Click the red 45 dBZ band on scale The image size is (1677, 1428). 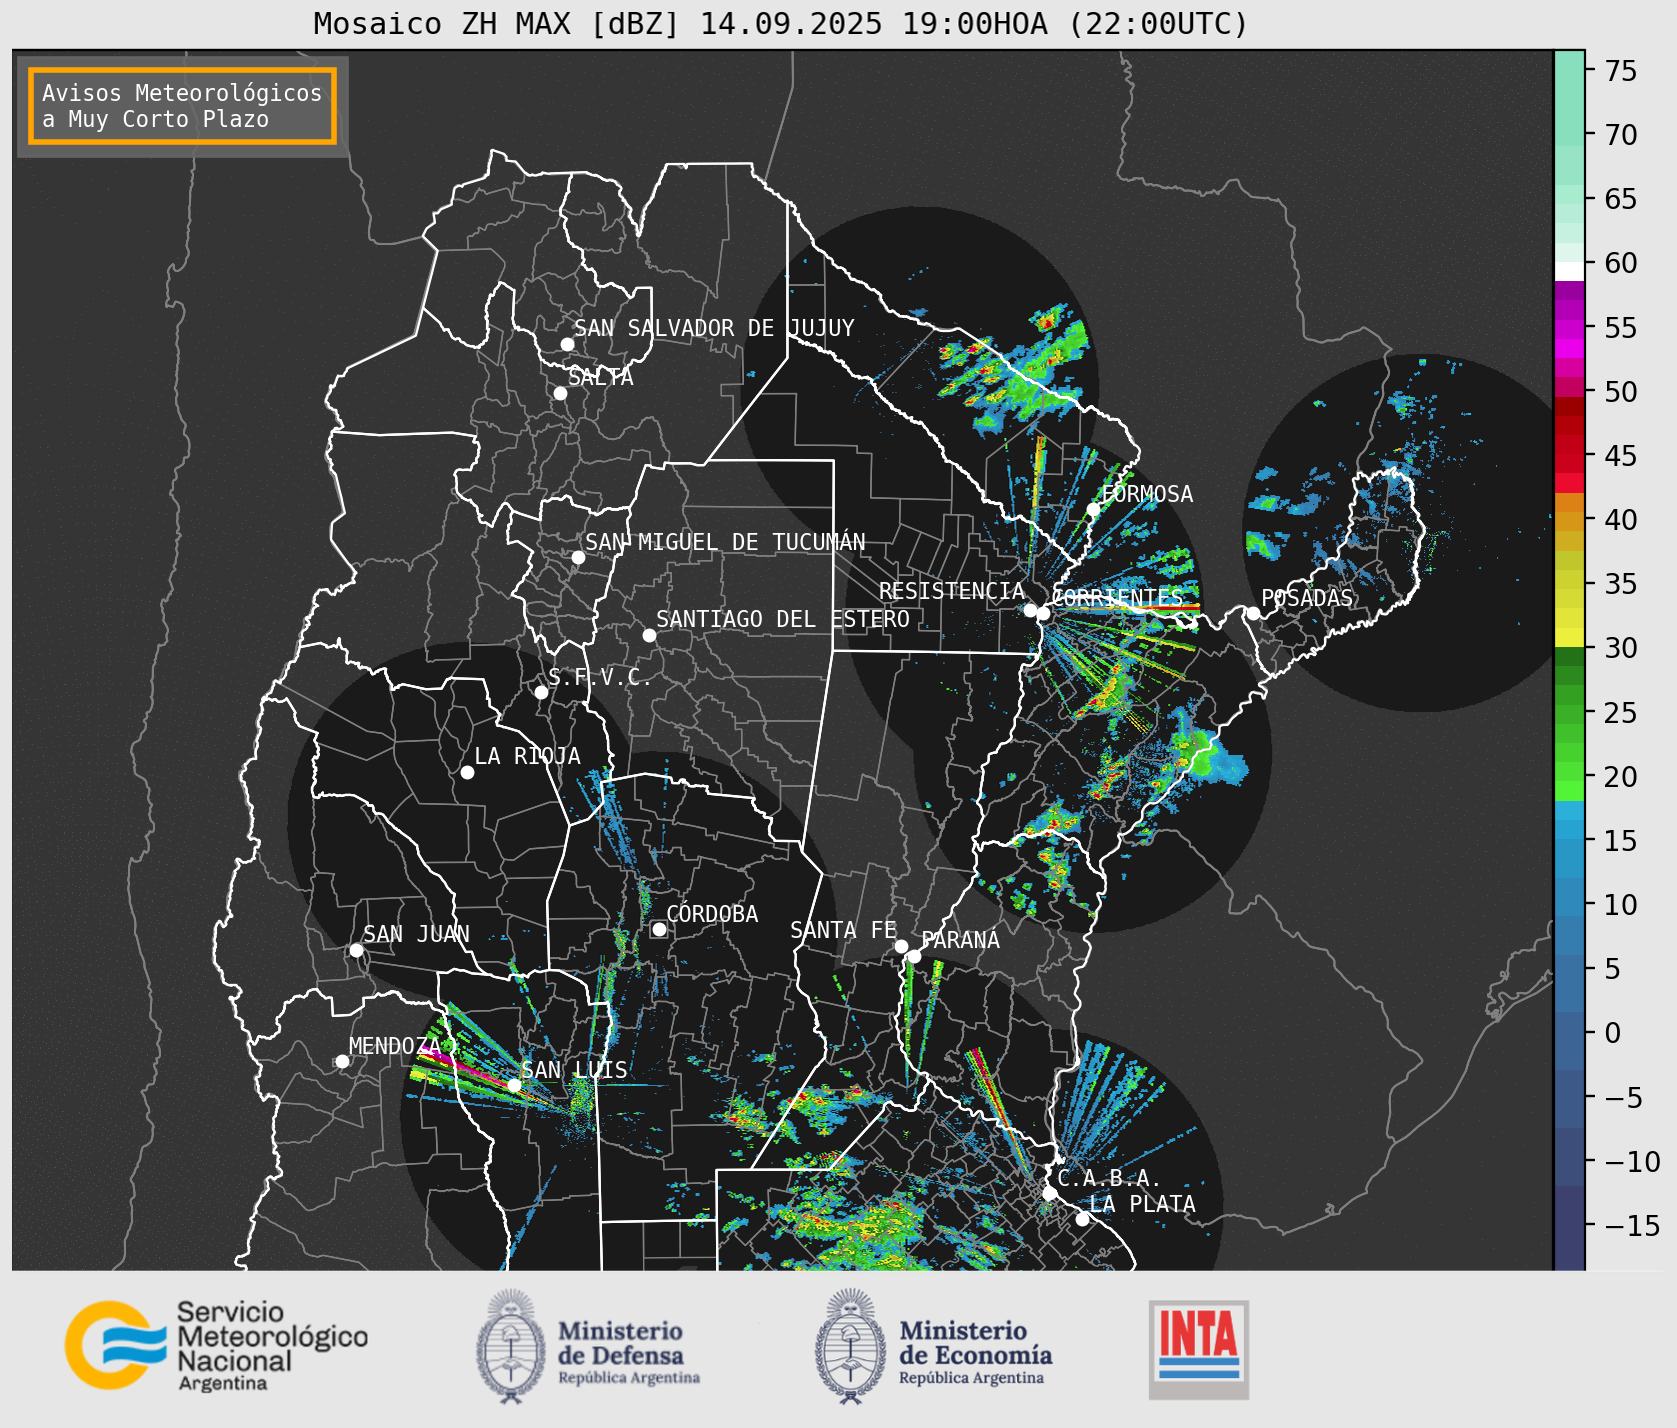pyautogui.click(x=1569, y=456)
